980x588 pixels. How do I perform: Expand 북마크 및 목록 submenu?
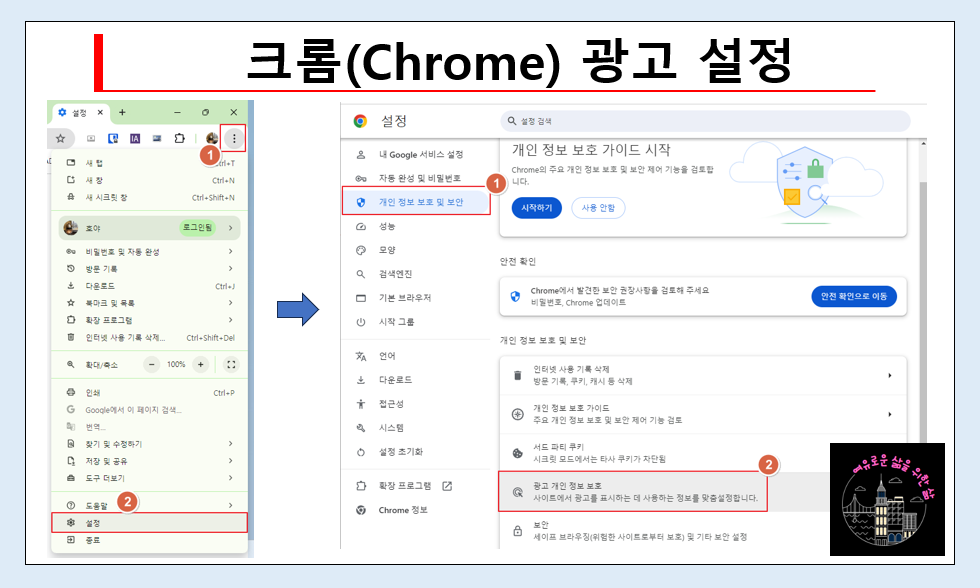(149, 302)
